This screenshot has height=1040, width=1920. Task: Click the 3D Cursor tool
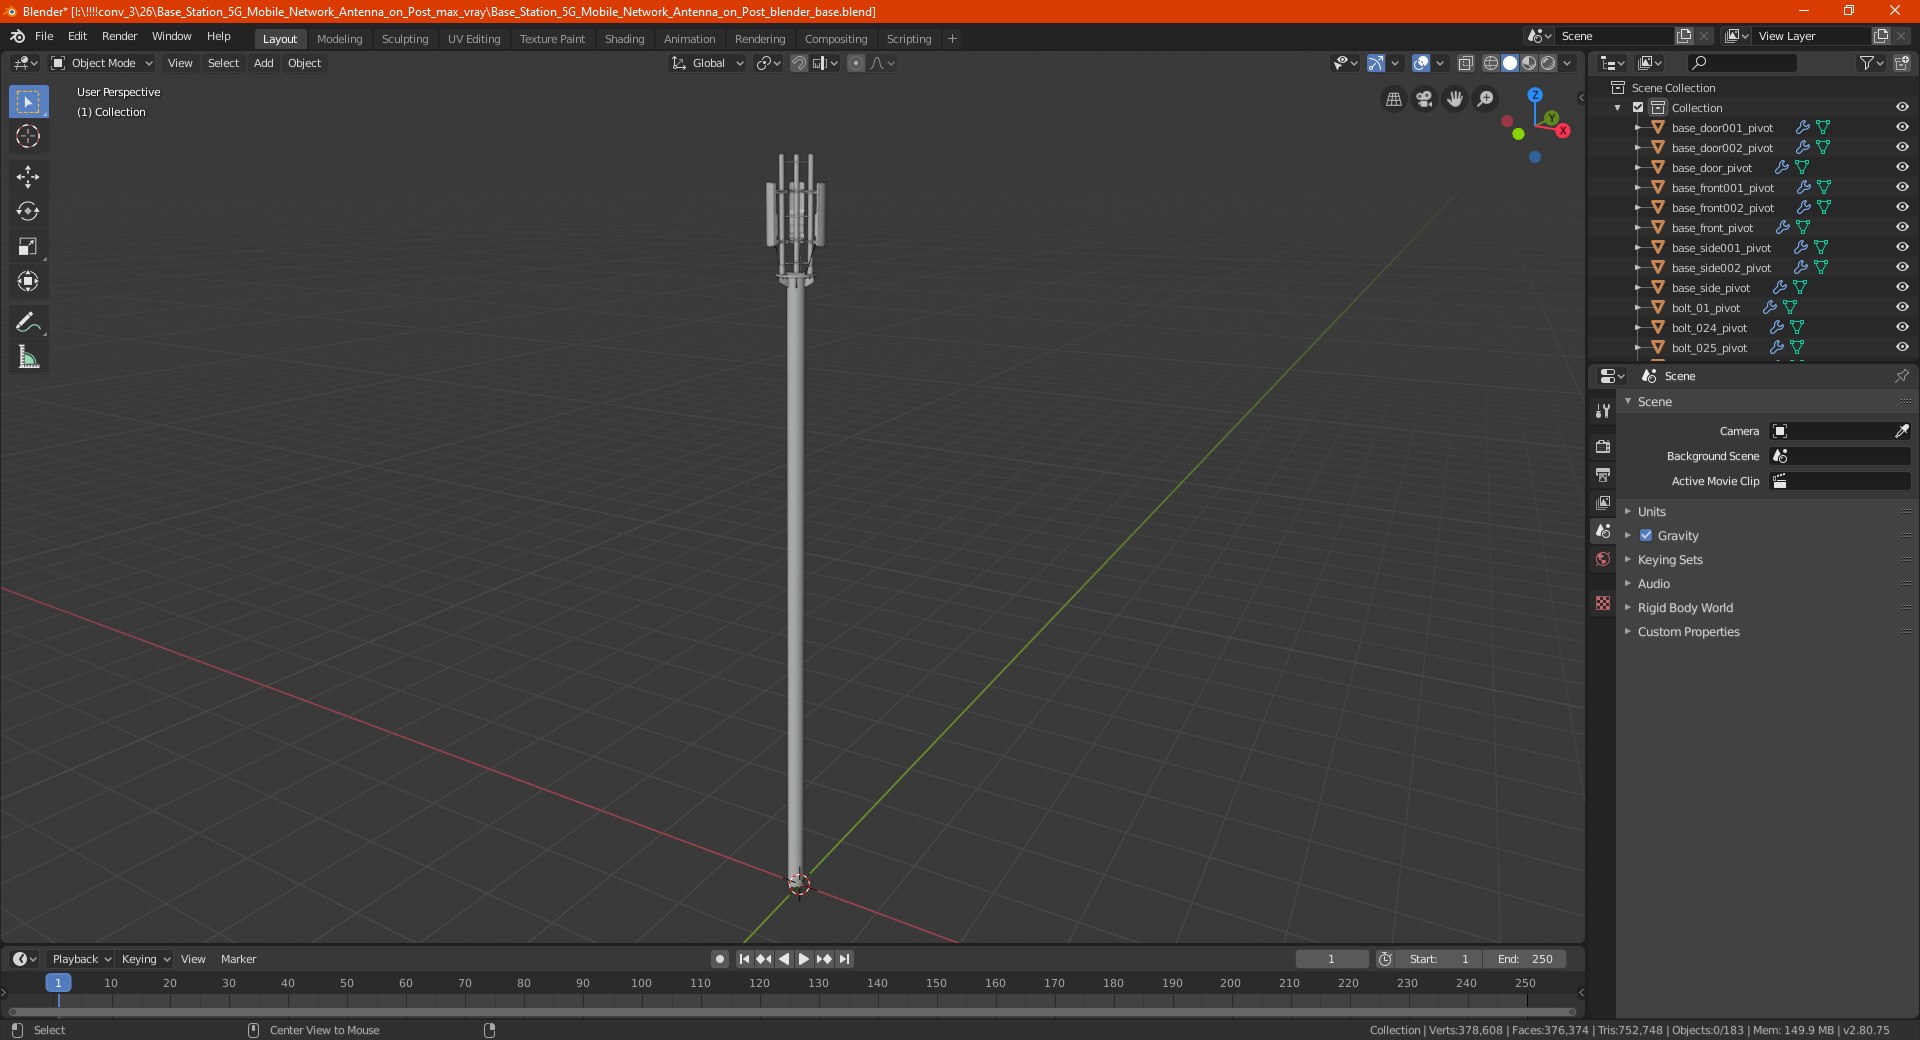pyautogui.click(x=28, y=137)
